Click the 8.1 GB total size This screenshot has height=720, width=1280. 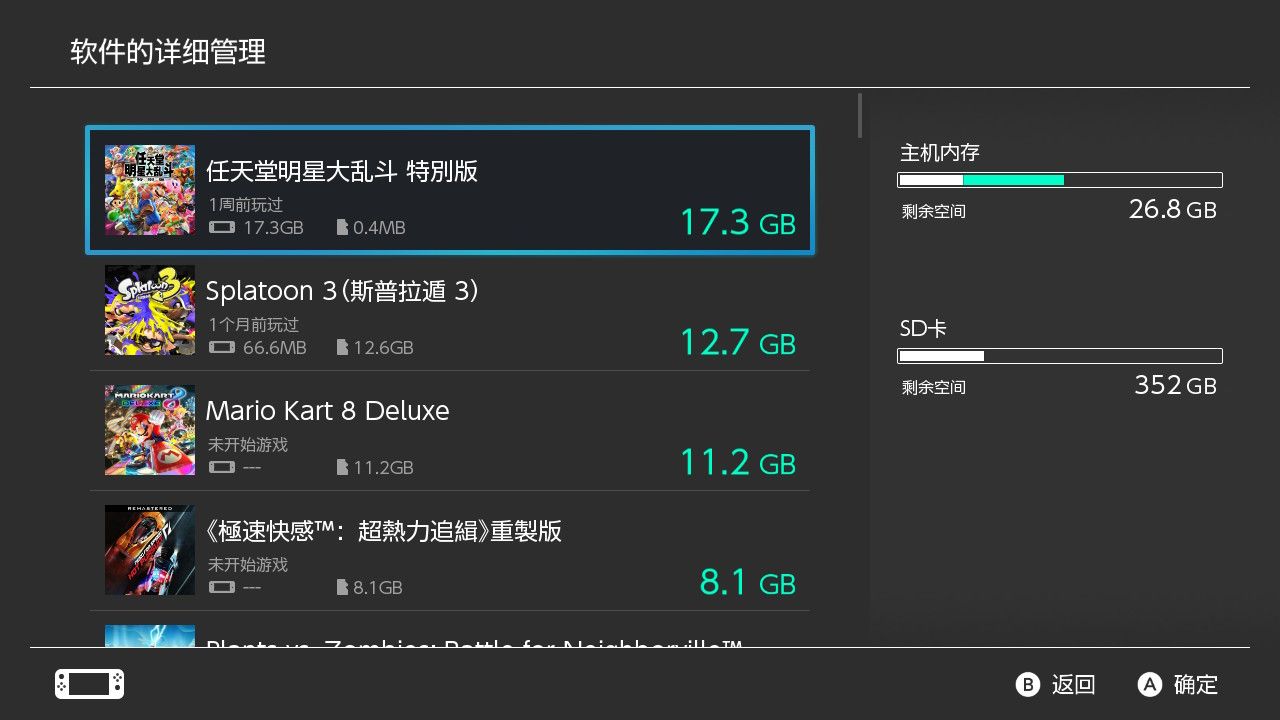coord(748,582)
